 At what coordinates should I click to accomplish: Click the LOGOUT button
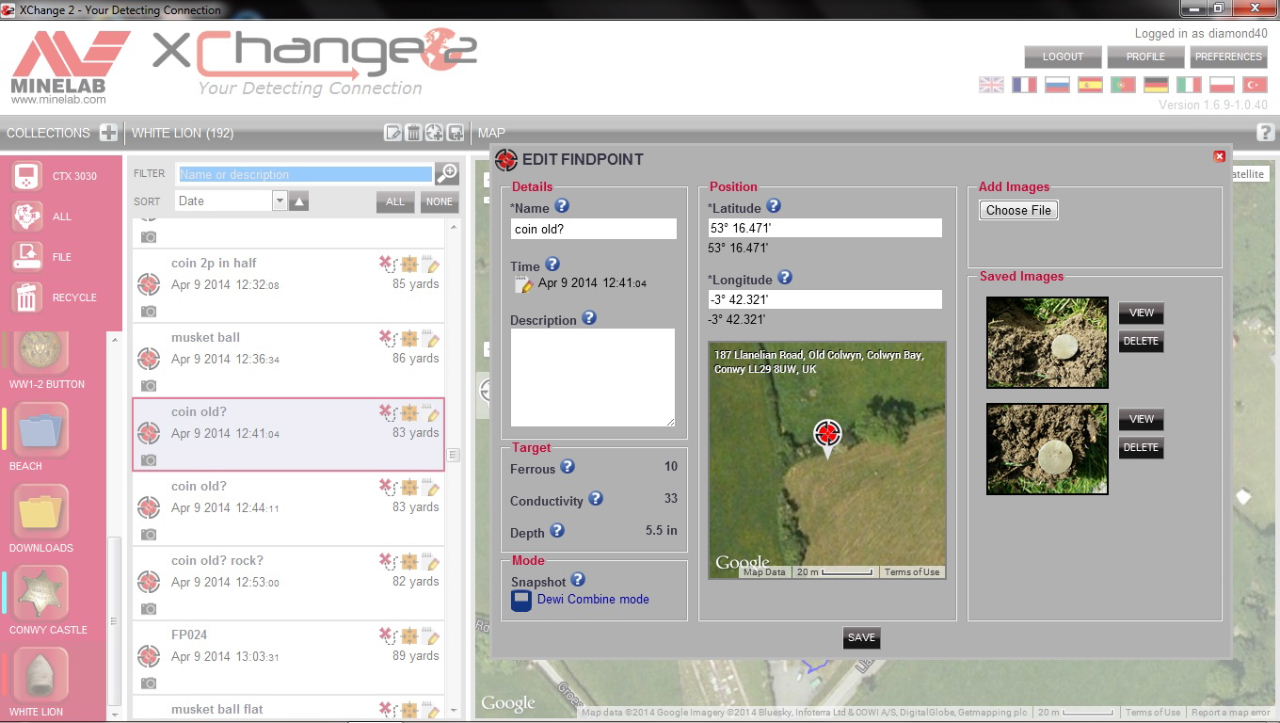click(1063, 57)
